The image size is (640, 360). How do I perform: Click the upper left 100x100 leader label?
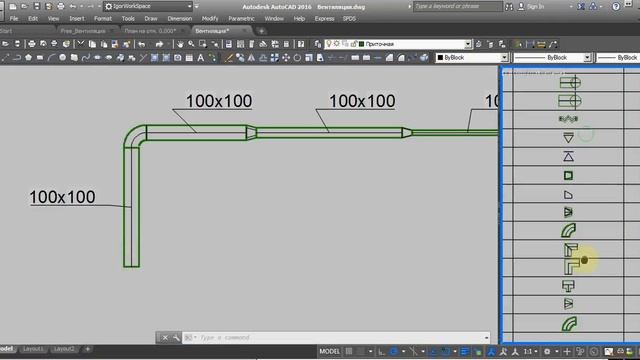219,101
